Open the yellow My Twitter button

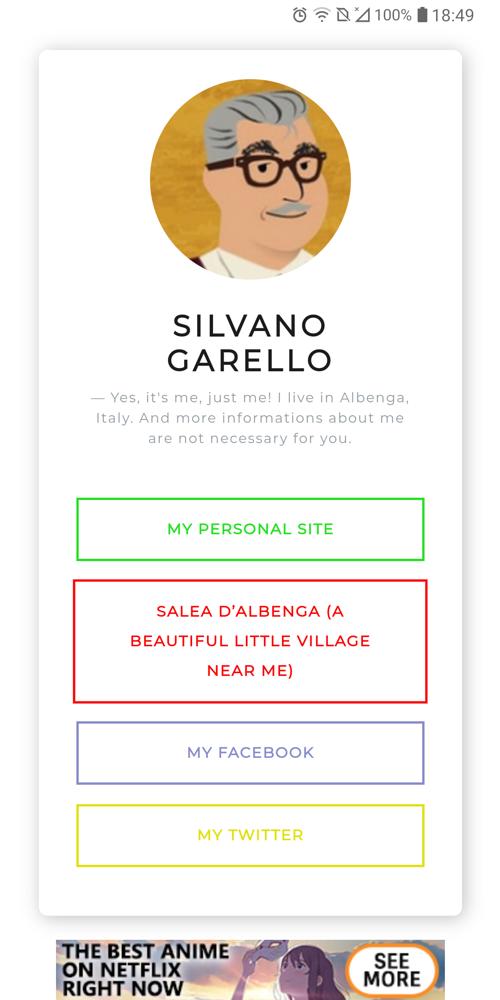tap(250, 835)
